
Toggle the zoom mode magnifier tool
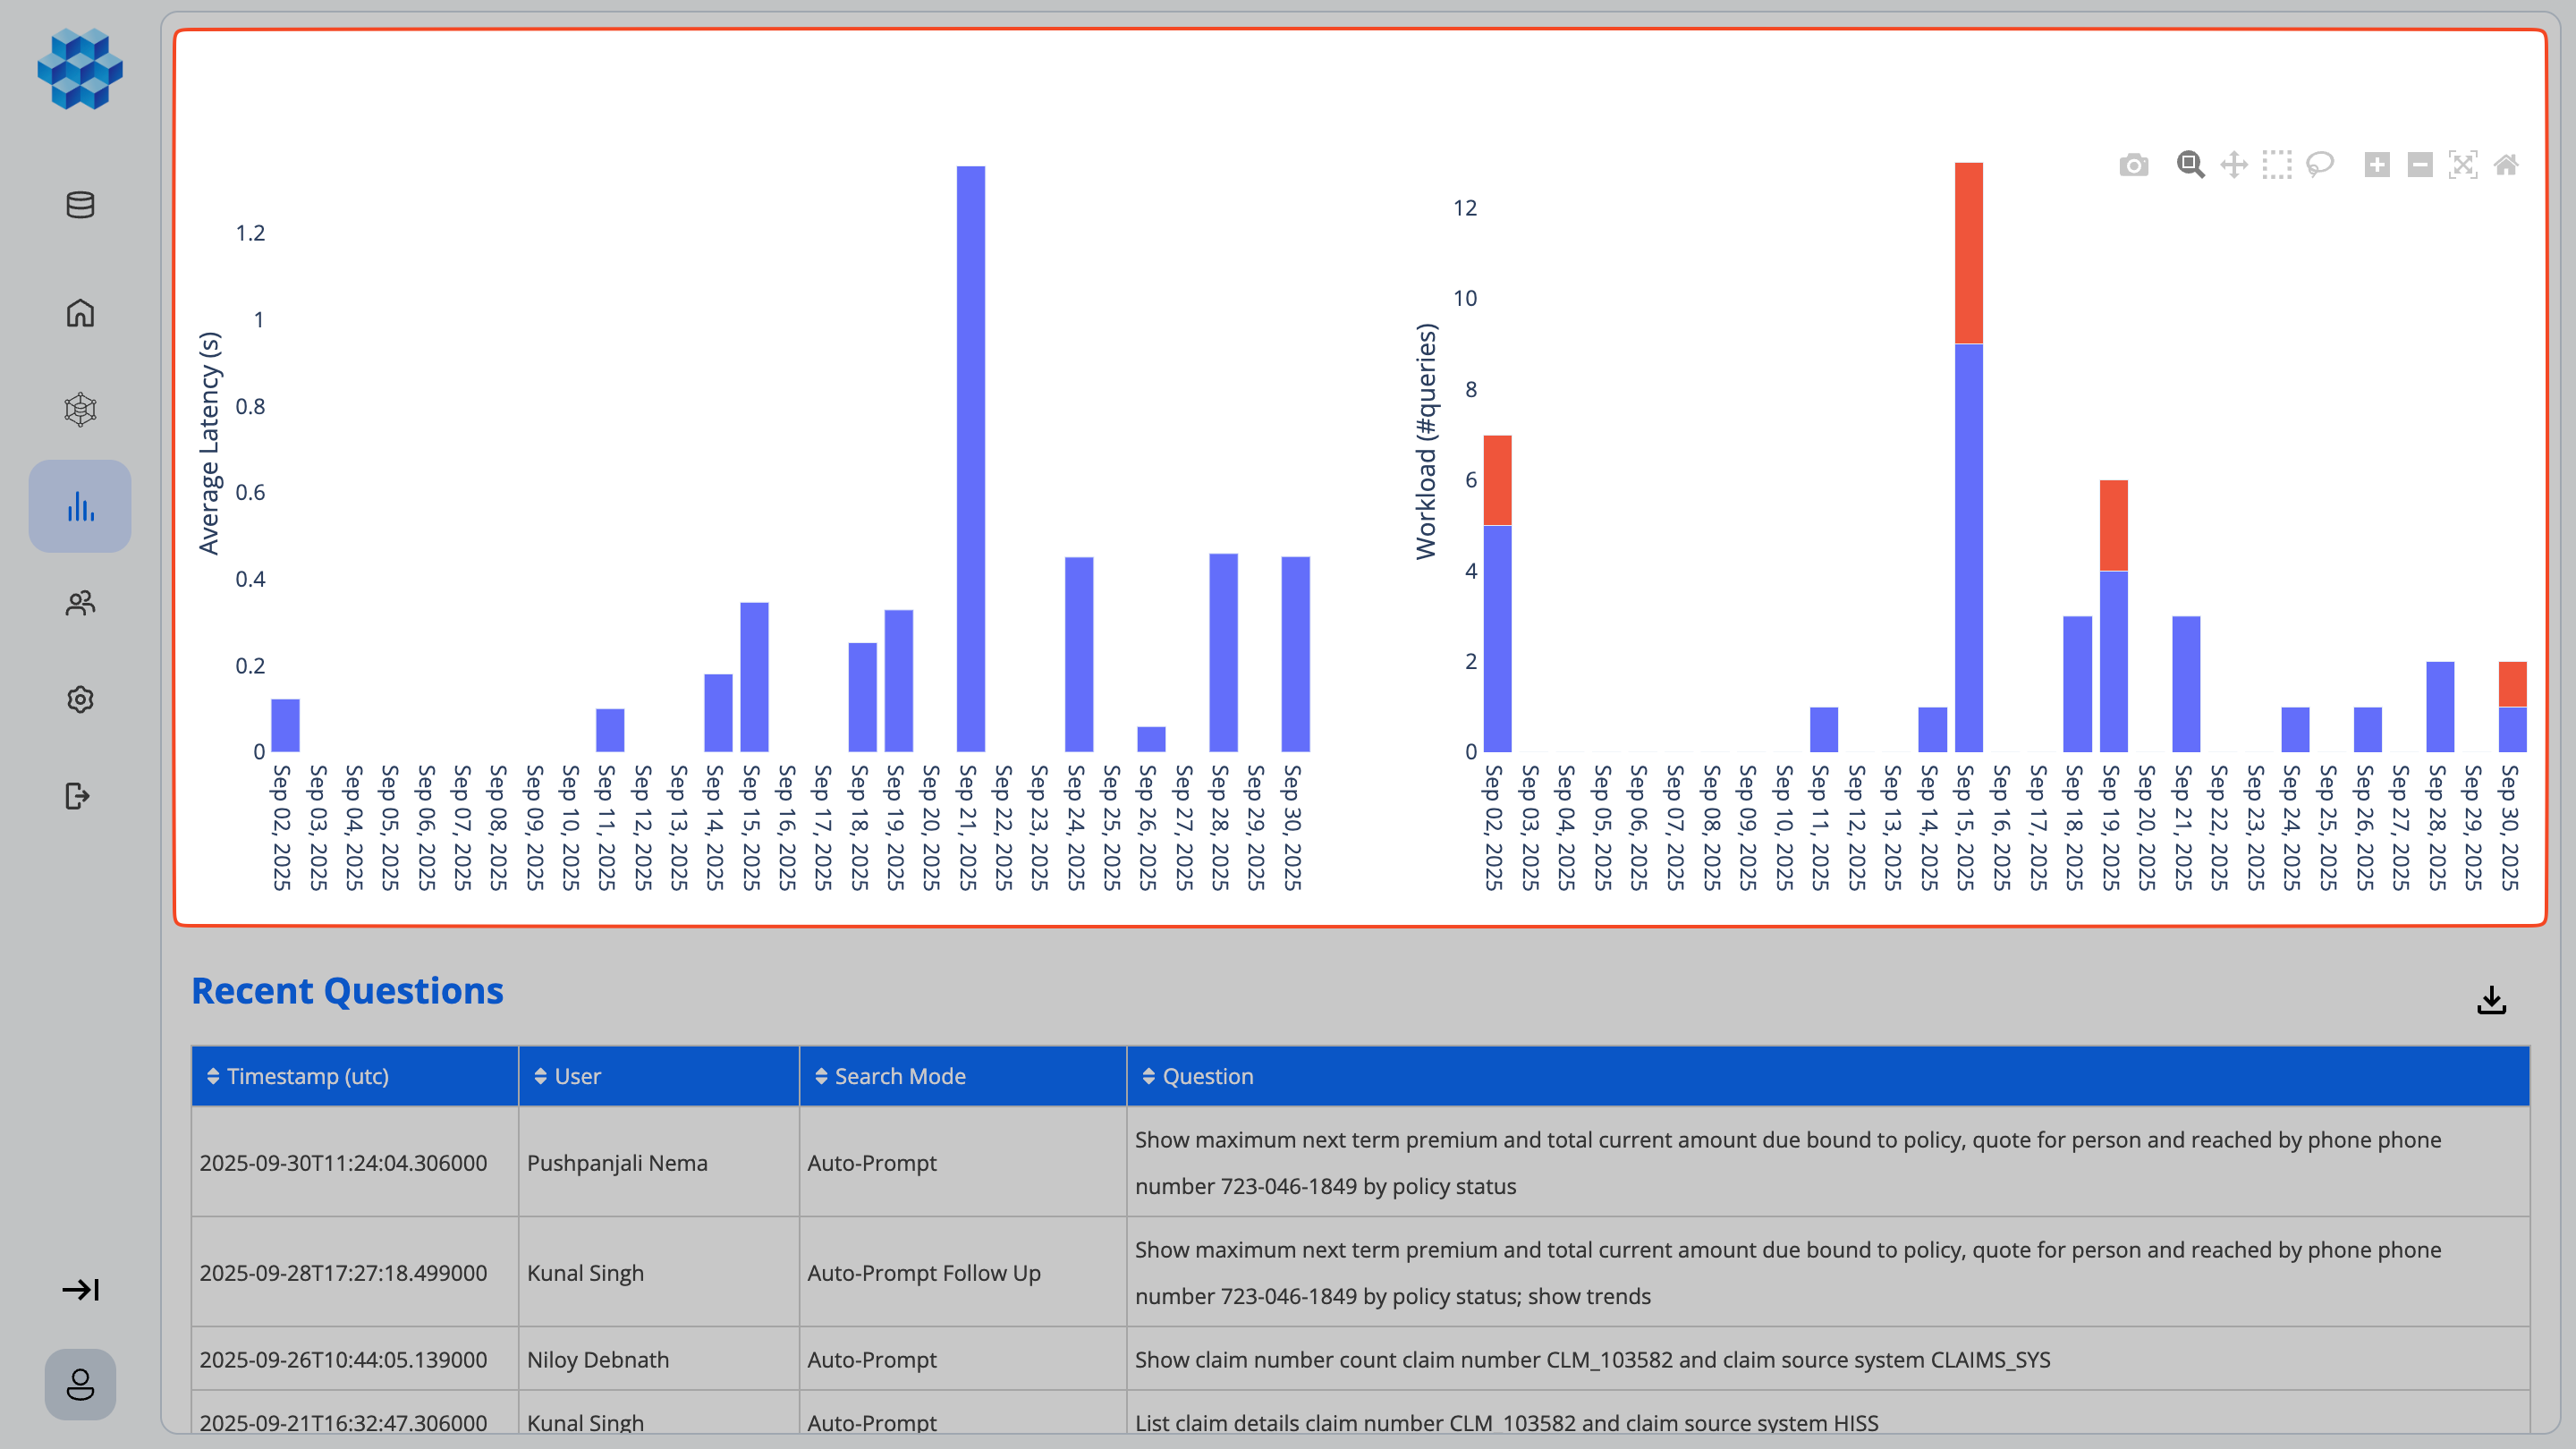[x=2189, y=165]
